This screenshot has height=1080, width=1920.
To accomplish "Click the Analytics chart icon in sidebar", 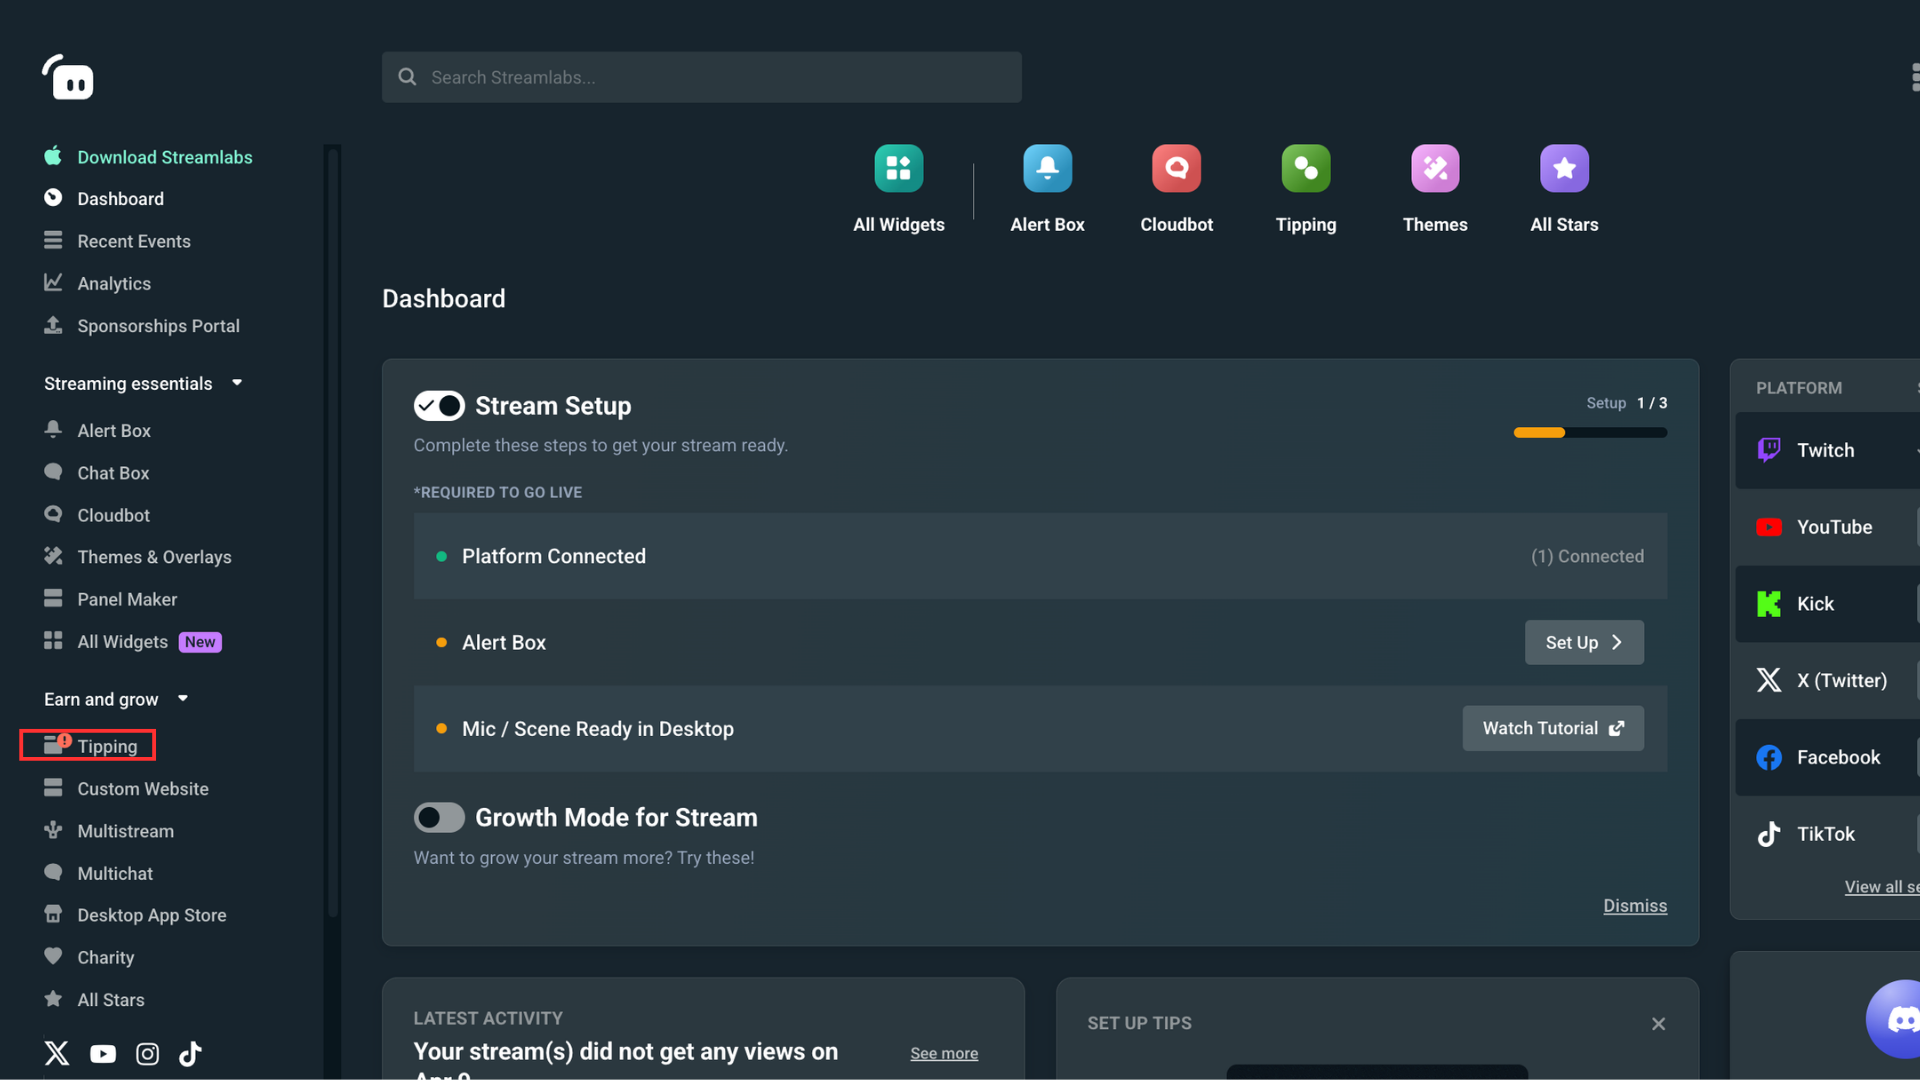I will coord(53,283).
